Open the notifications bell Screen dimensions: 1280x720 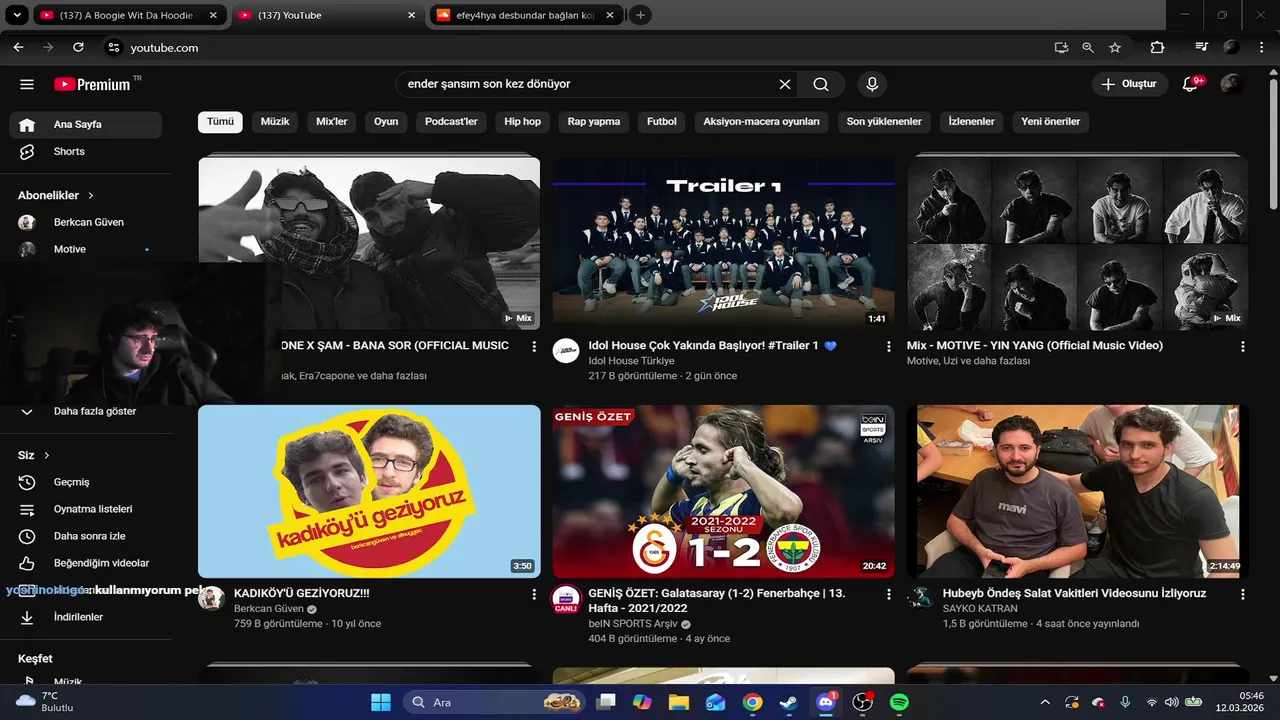pyautogui.click(x=1190, y=85)
